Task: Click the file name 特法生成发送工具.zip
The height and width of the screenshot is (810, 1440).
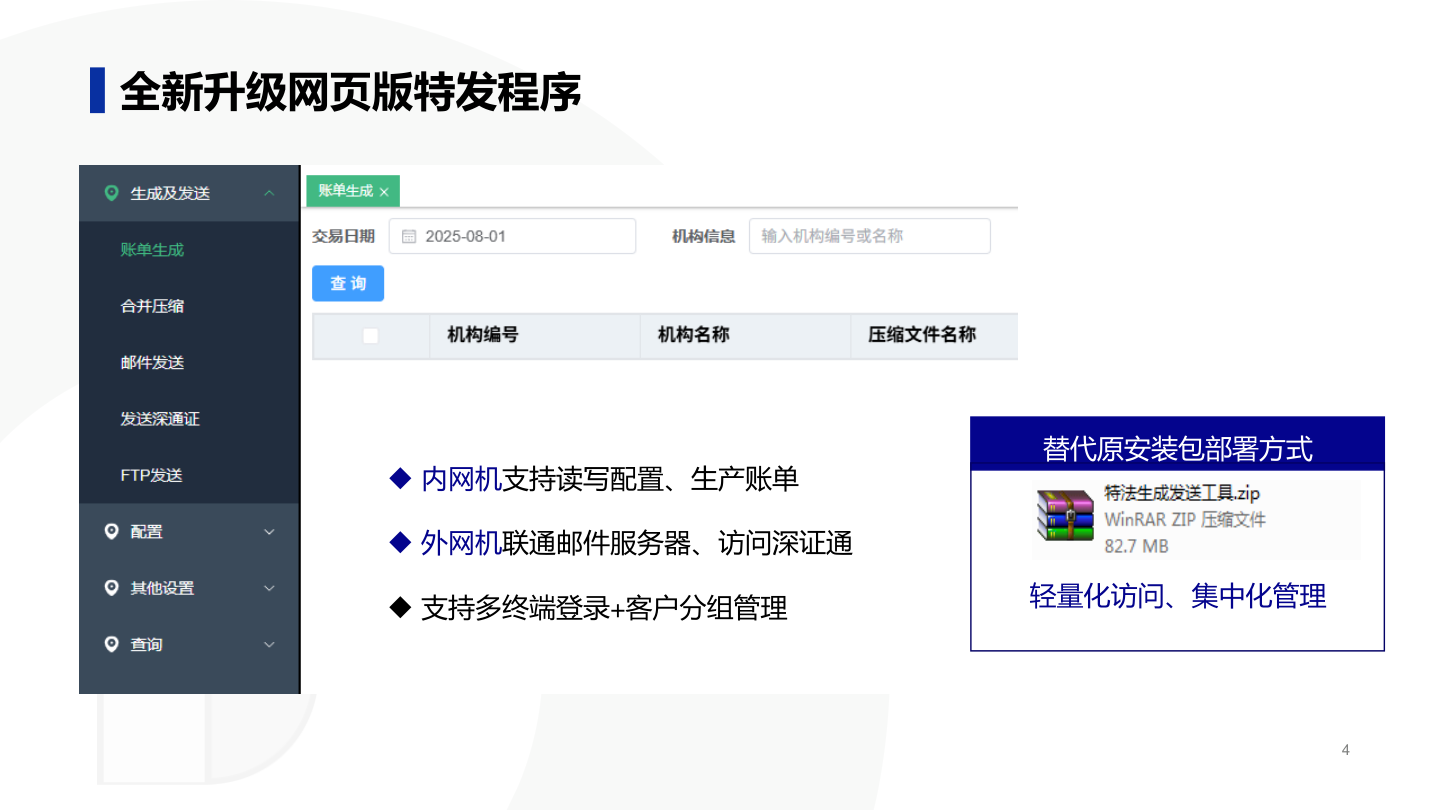Action: [x=1182, y=493]
